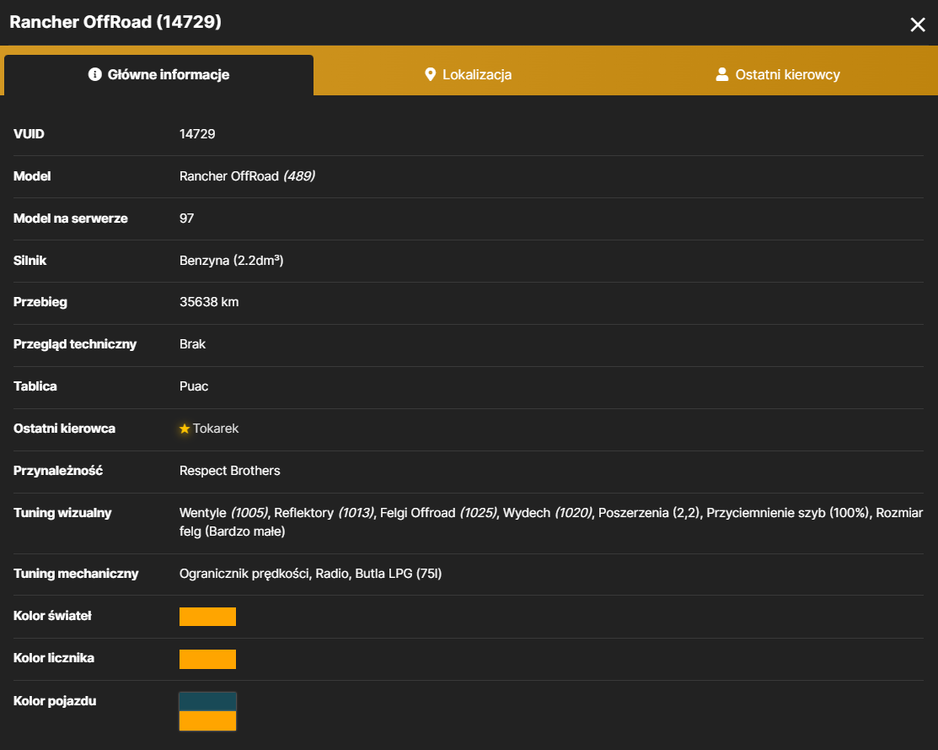
Task: Click the Przegląd techniczny label
Action: click(x=75, y=344)
